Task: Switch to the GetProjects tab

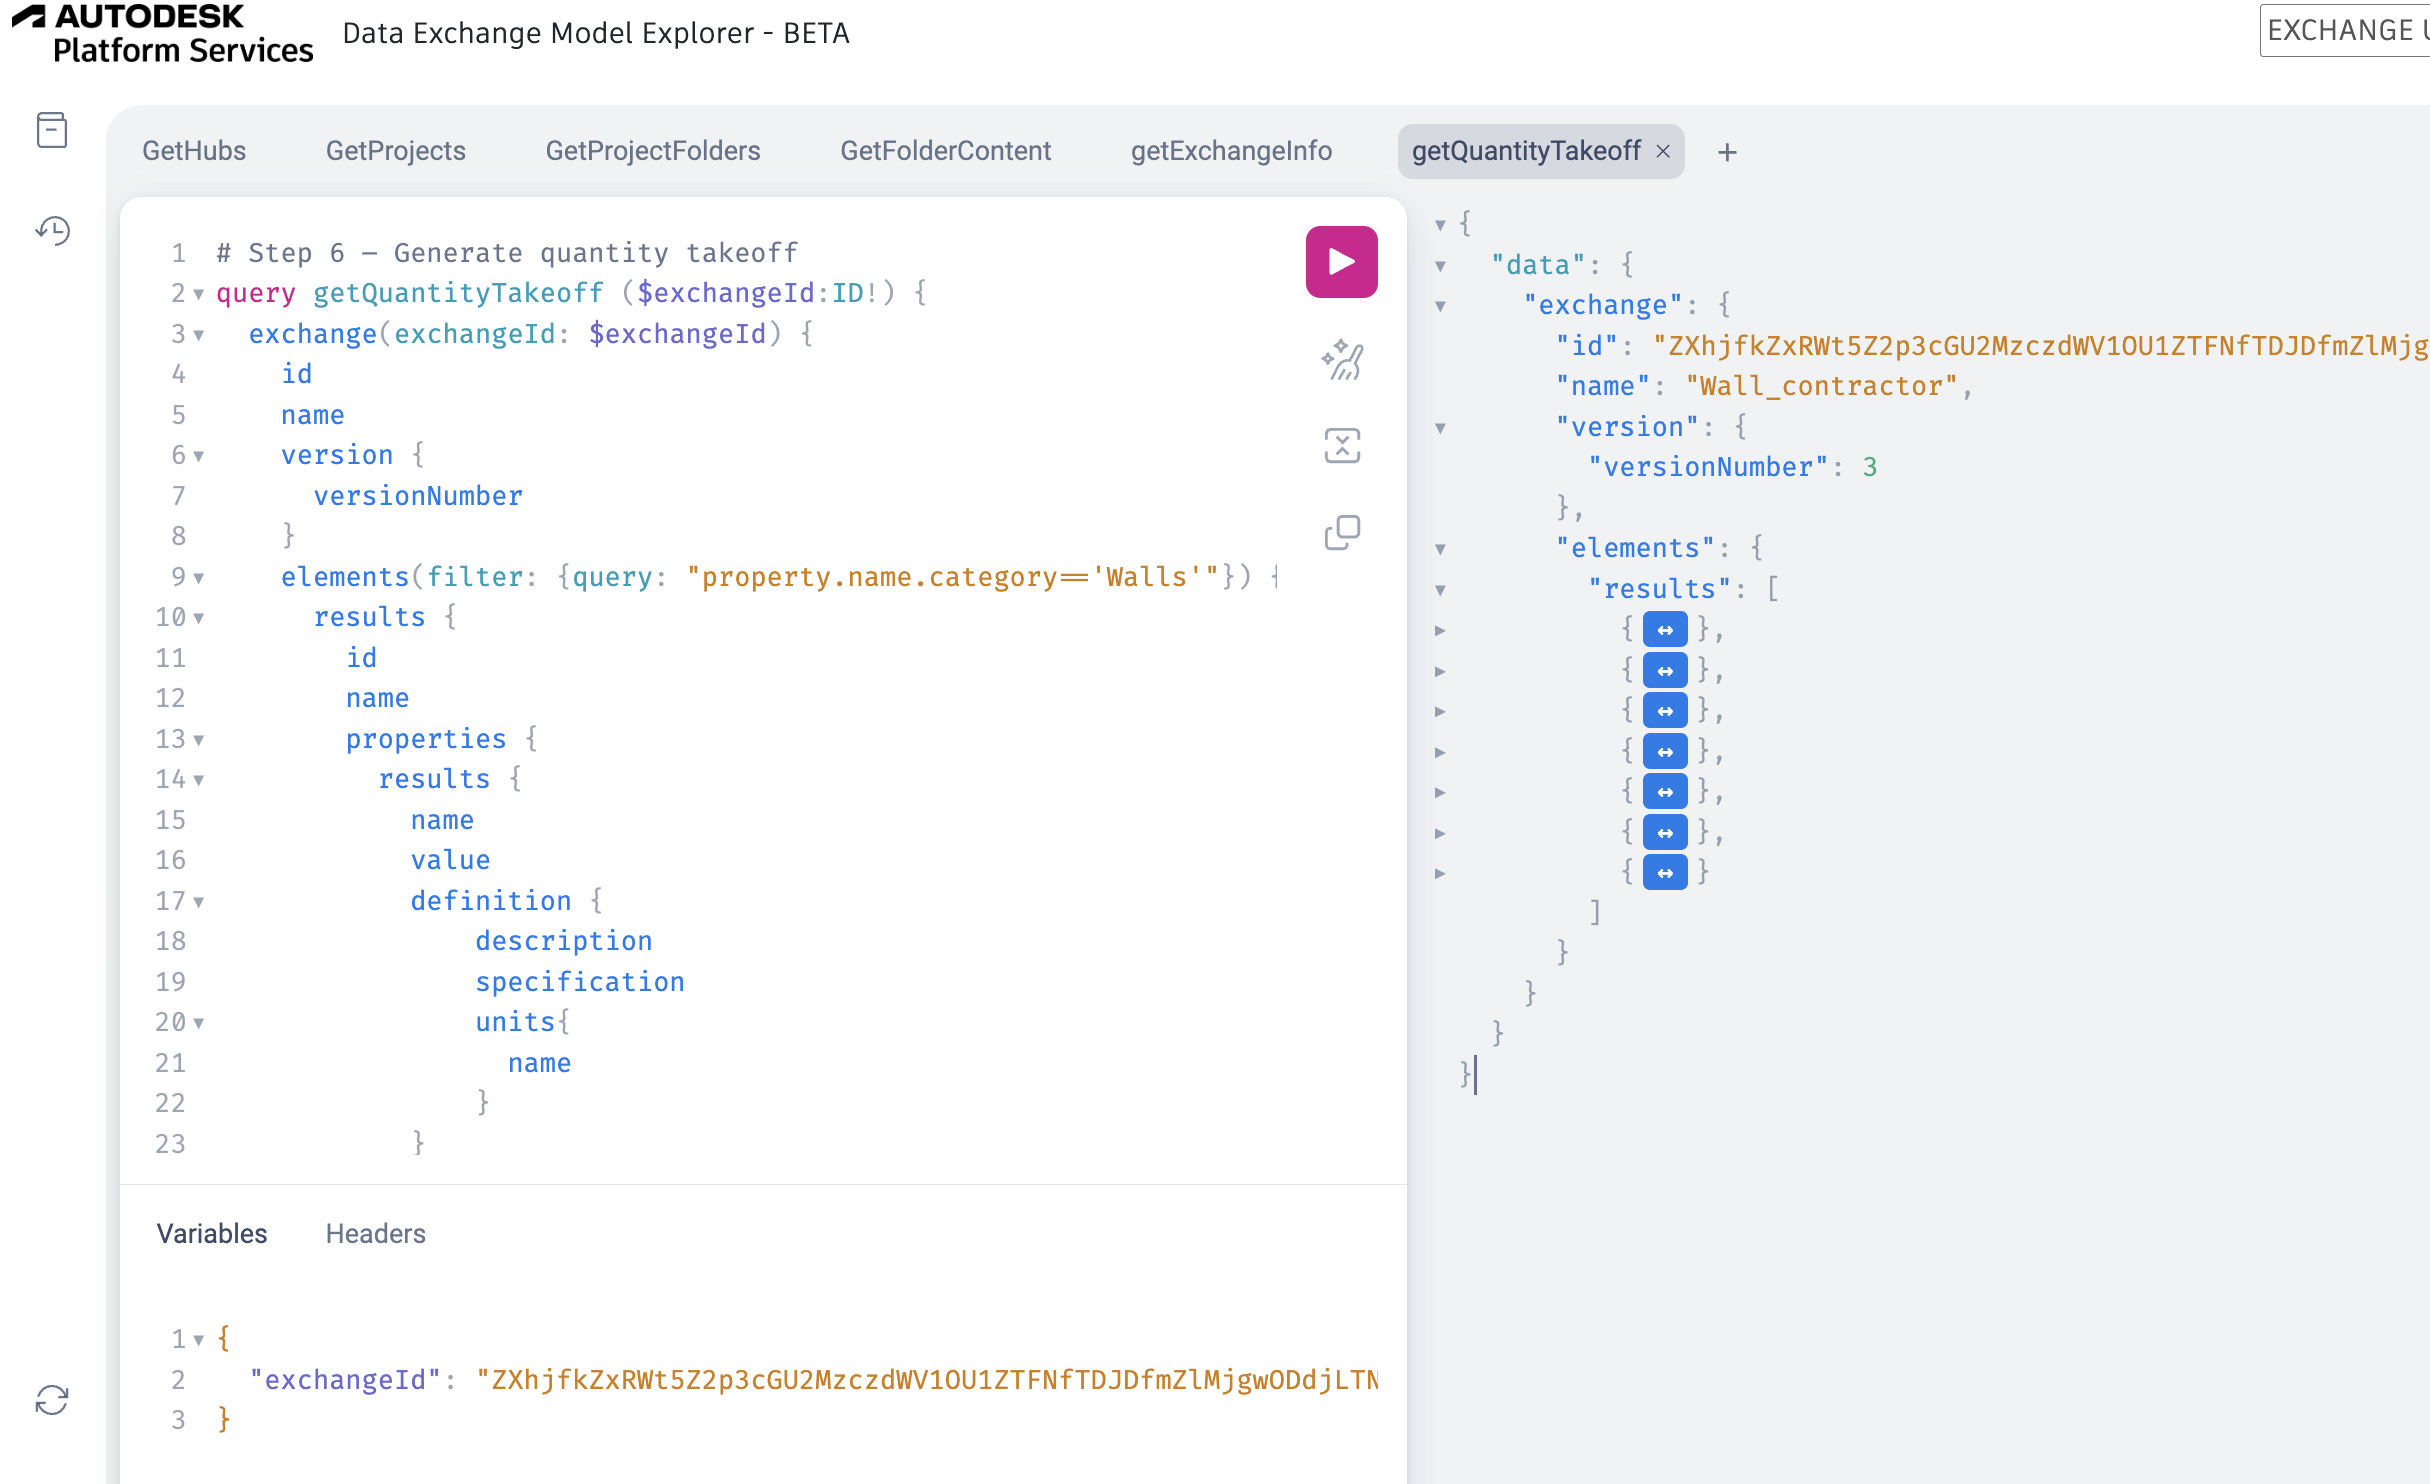Action: (396, 151)
